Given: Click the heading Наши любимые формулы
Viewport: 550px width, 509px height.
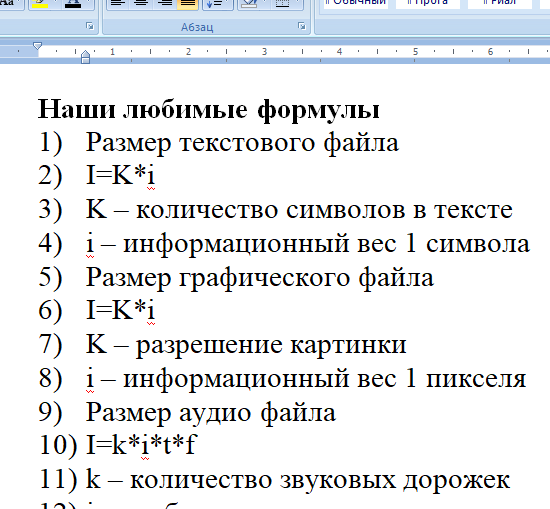Looking at the screenshot, I should [x=209, y=109].
